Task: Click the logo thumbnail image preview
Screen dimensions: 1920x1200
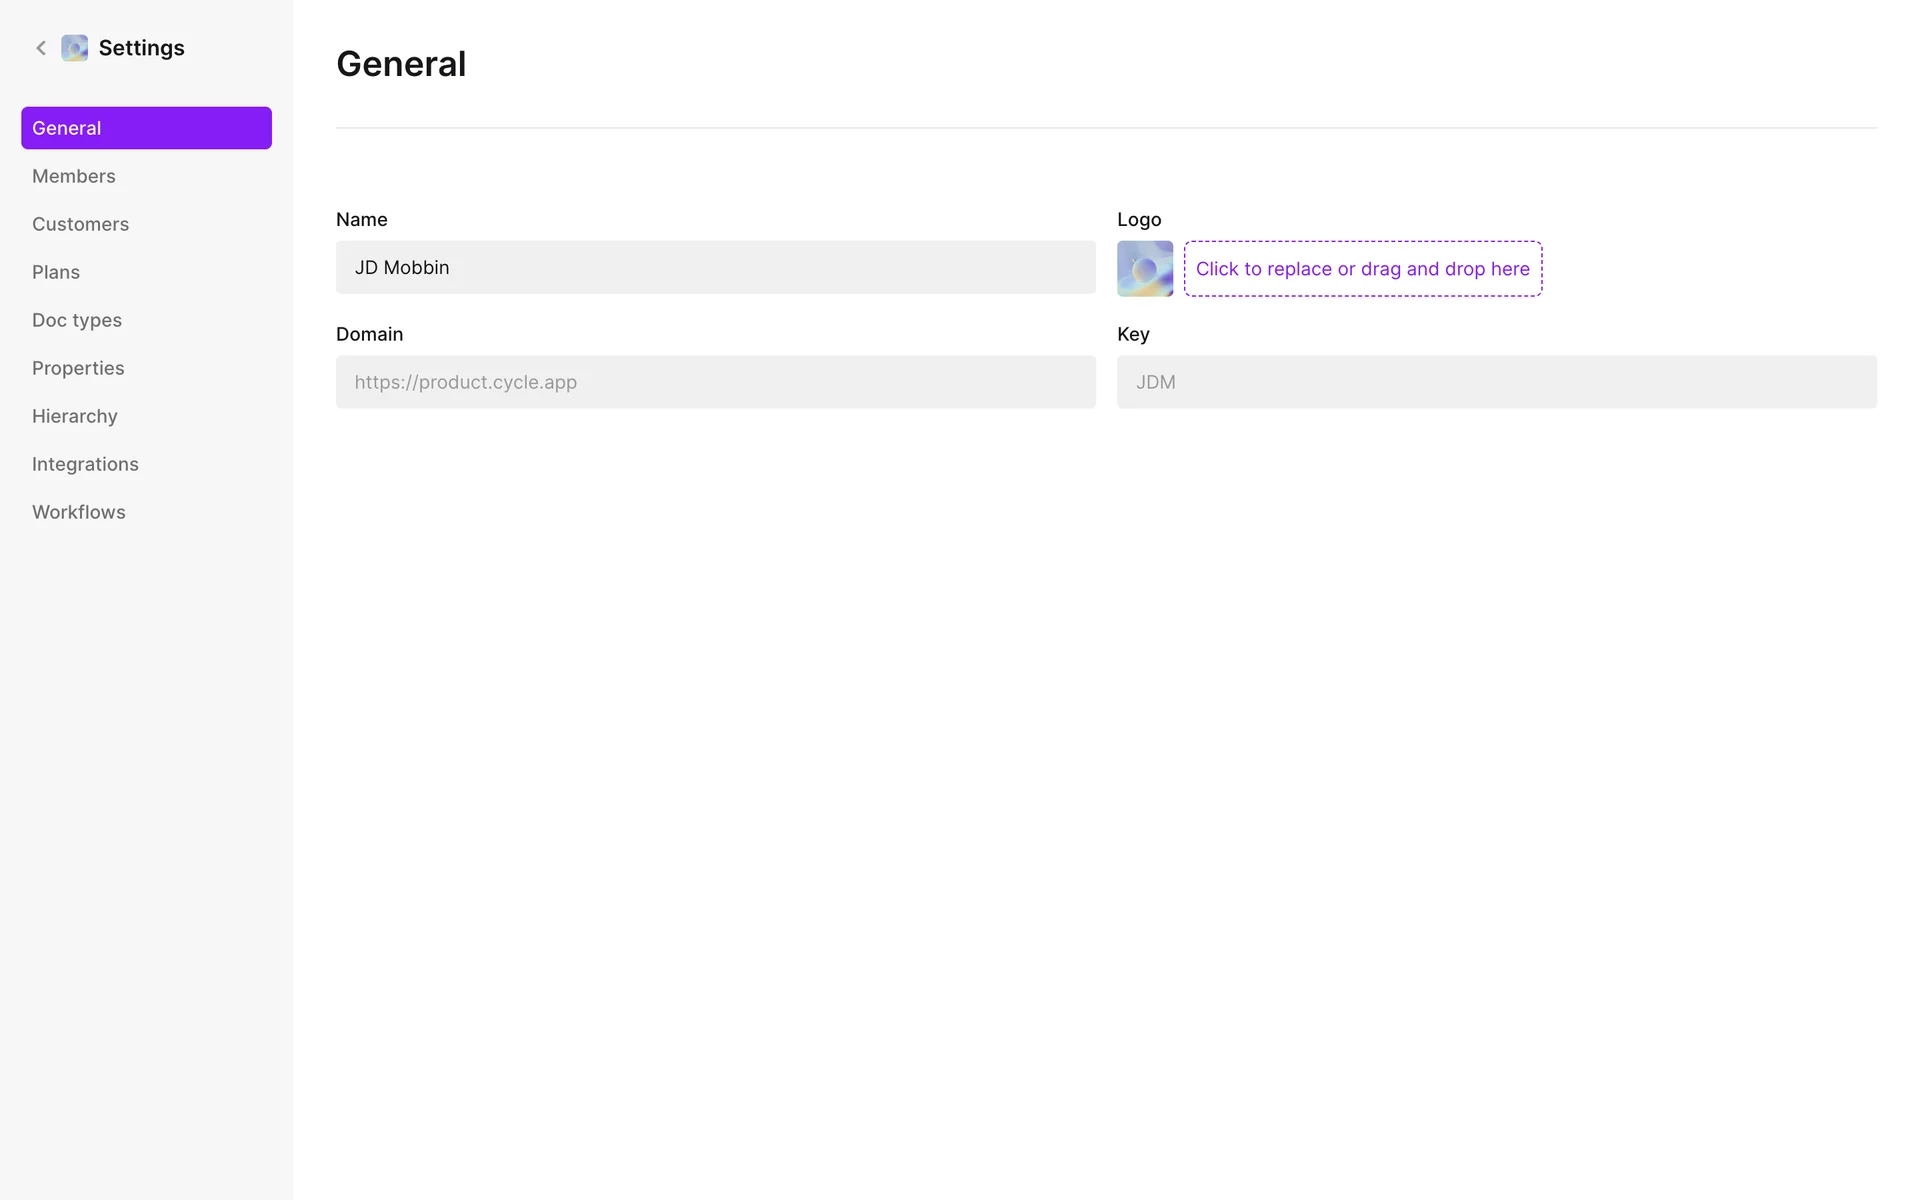Action: (x=1145, y=268)
